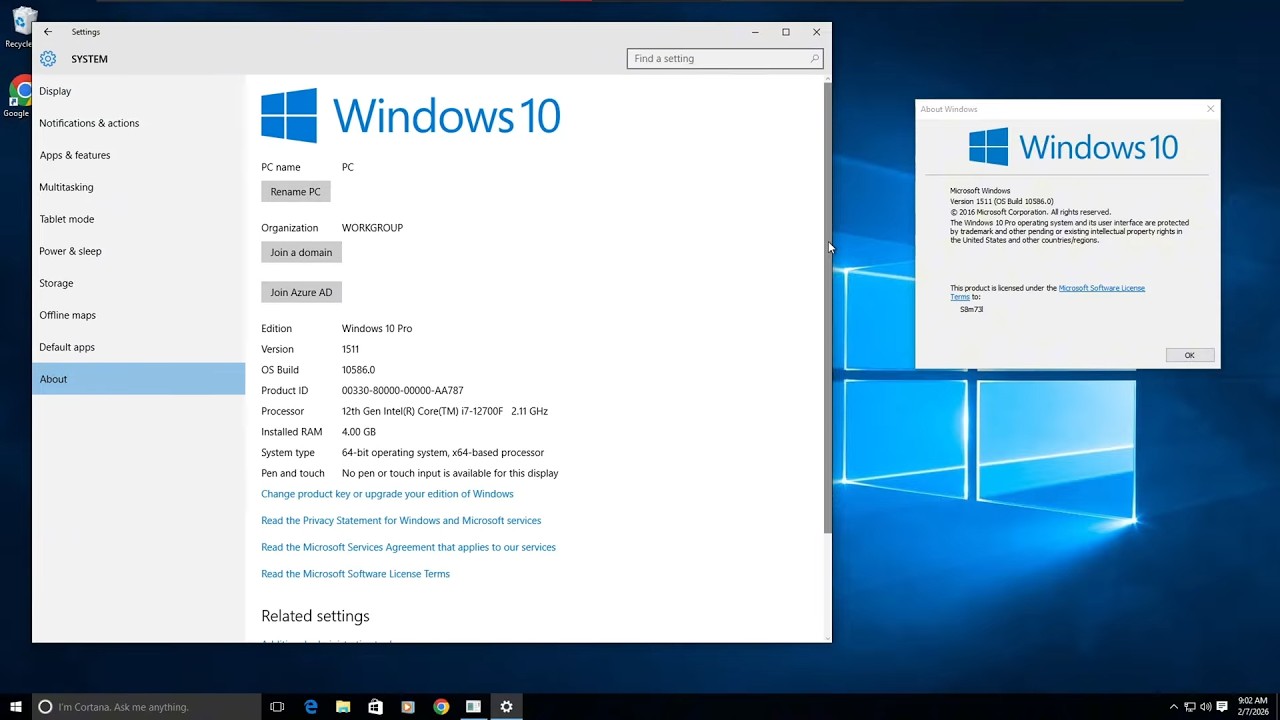Launch Google Chrome from the taskbar
The height and width of the screenshot is (720, 1280).
pos(441,707)
